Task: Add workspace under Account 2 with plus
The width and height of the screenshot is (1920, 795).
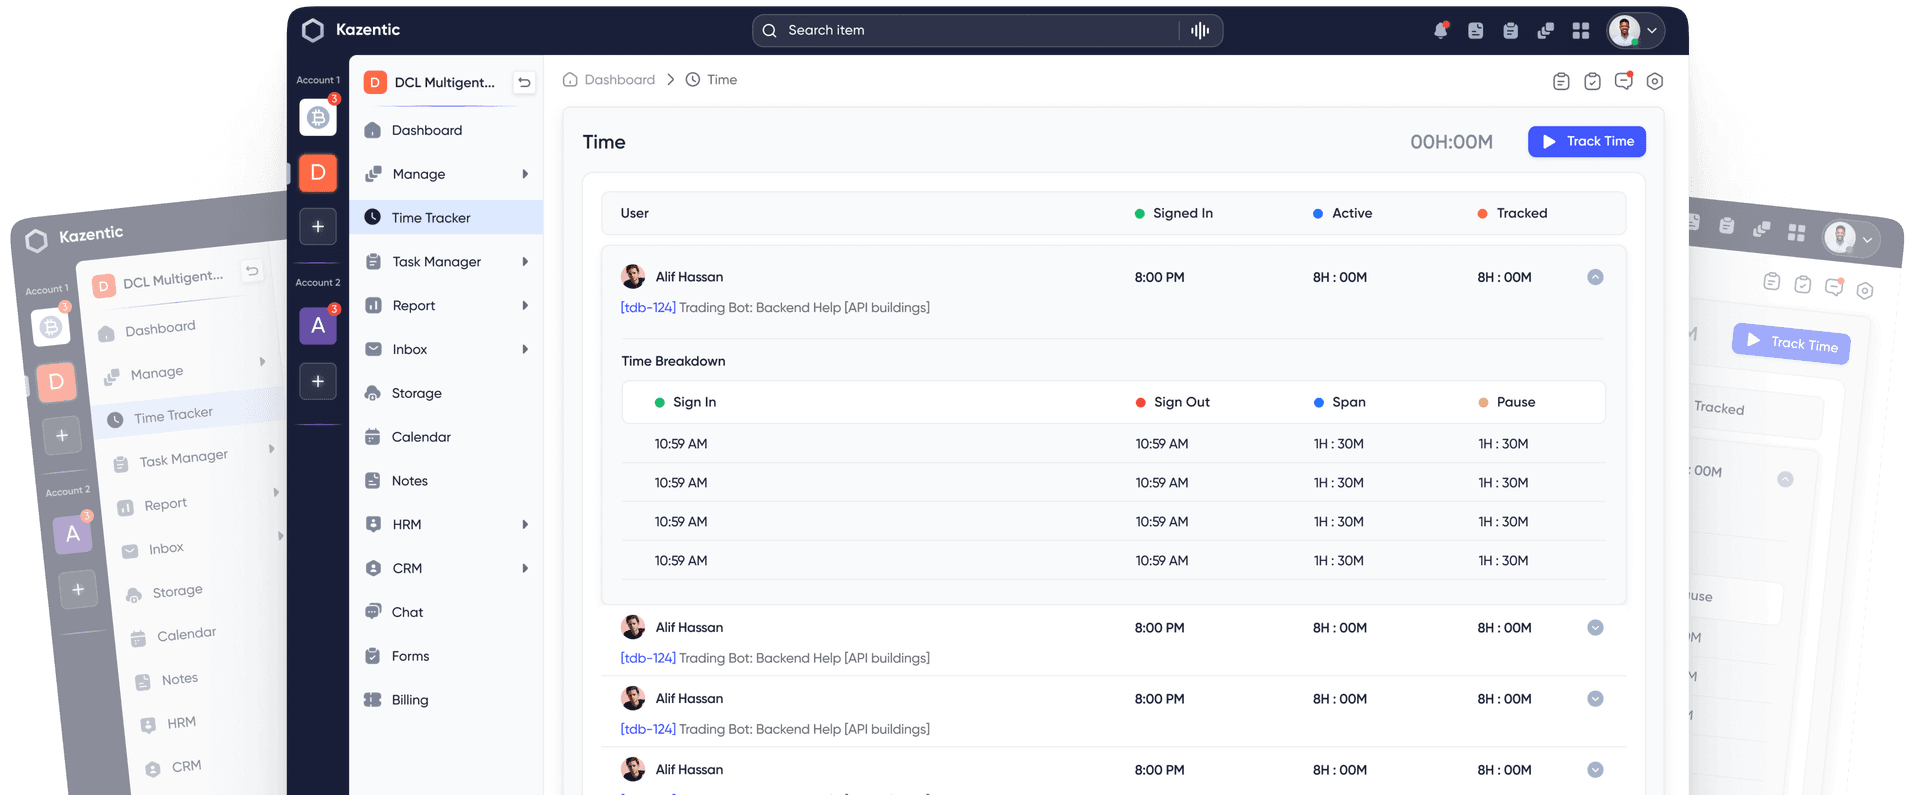Action: [318, 381]
